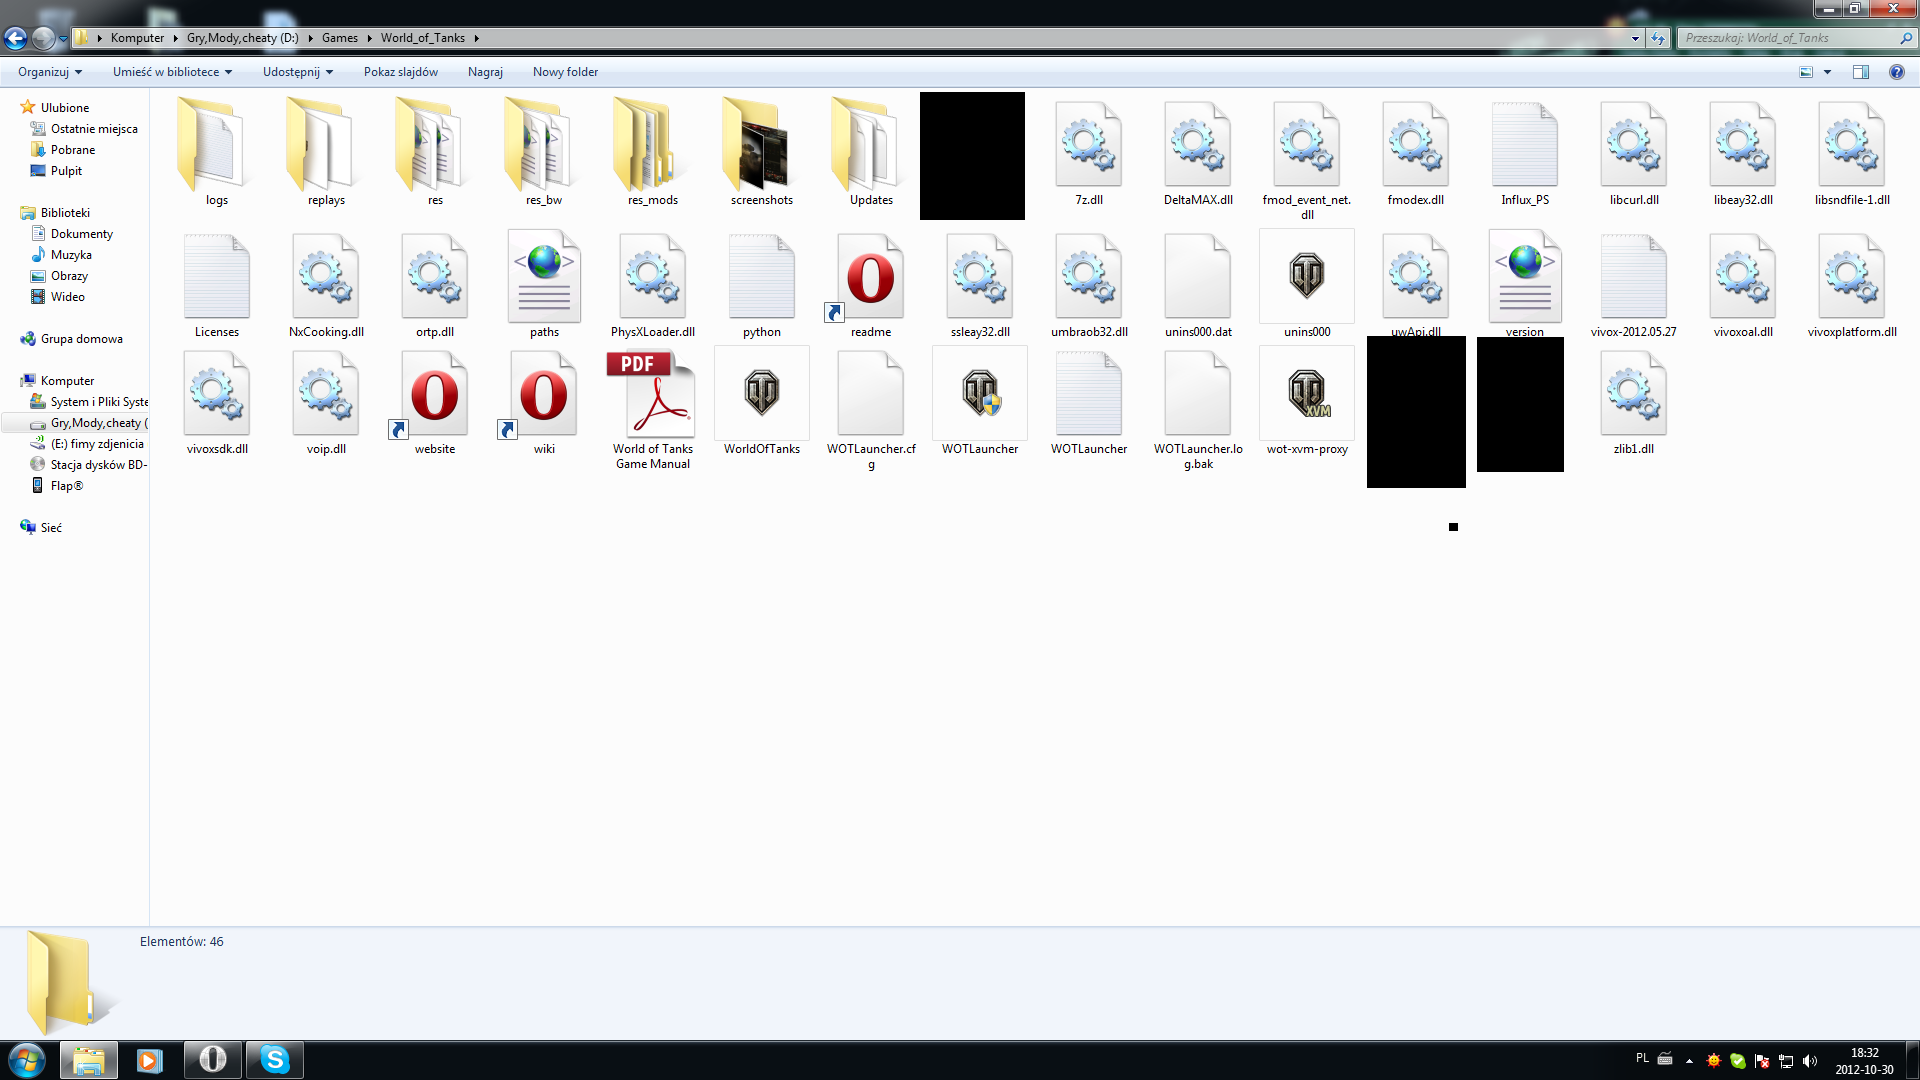Expand the address bar history dropdown
The height and width of the screenshot is (1080, 1920).
pos(1635,38)
